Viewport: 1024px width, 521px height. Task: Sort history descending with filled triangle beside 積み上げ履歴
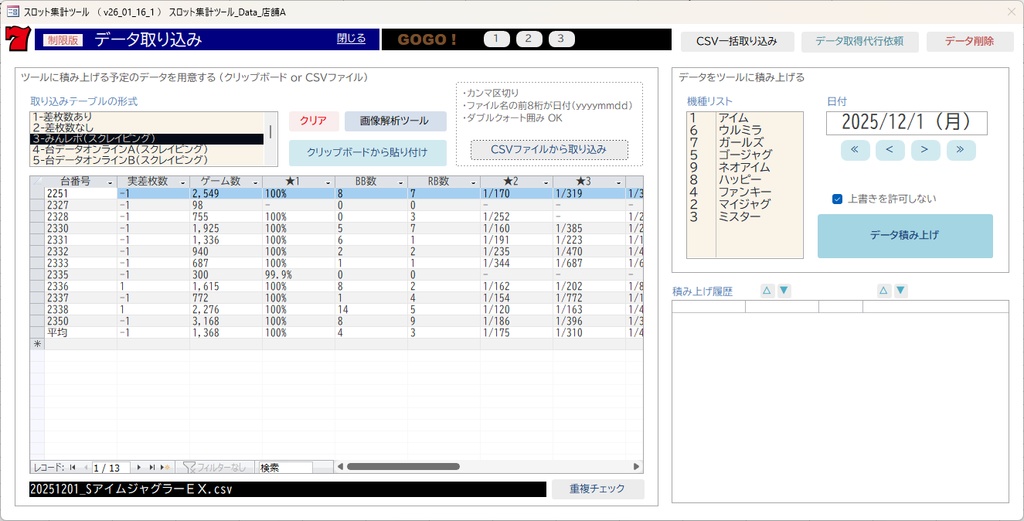click(784, 291)
